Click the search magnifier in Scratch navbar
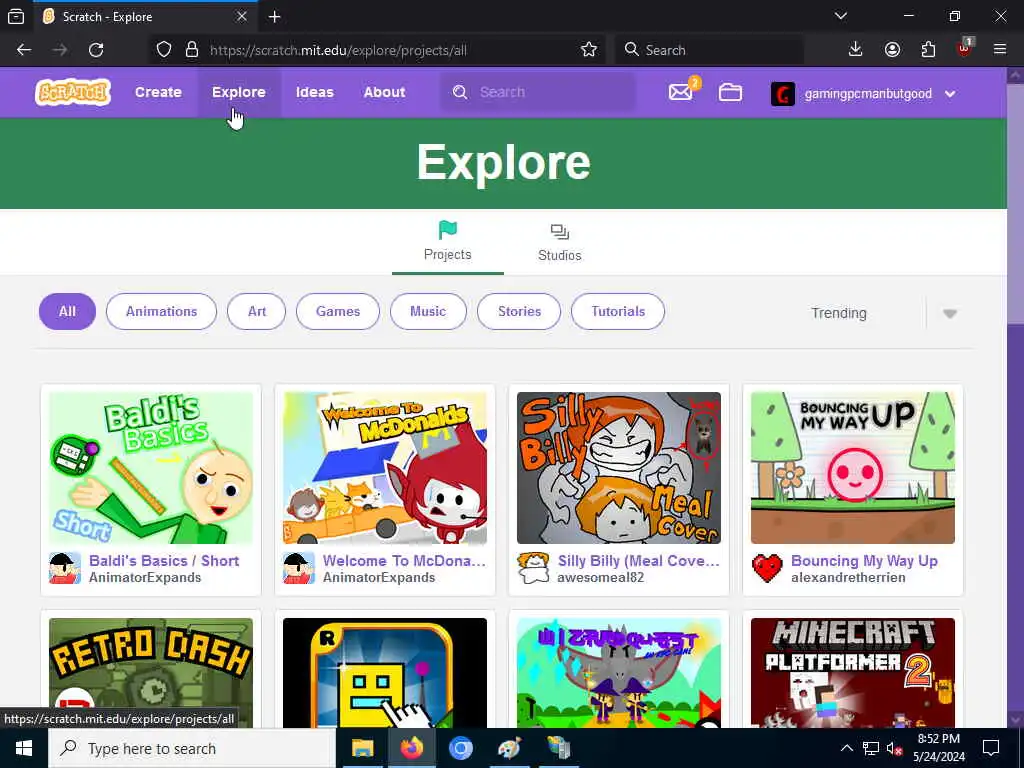The height and width of the screenshot is (768, 1024). point(460,92)
